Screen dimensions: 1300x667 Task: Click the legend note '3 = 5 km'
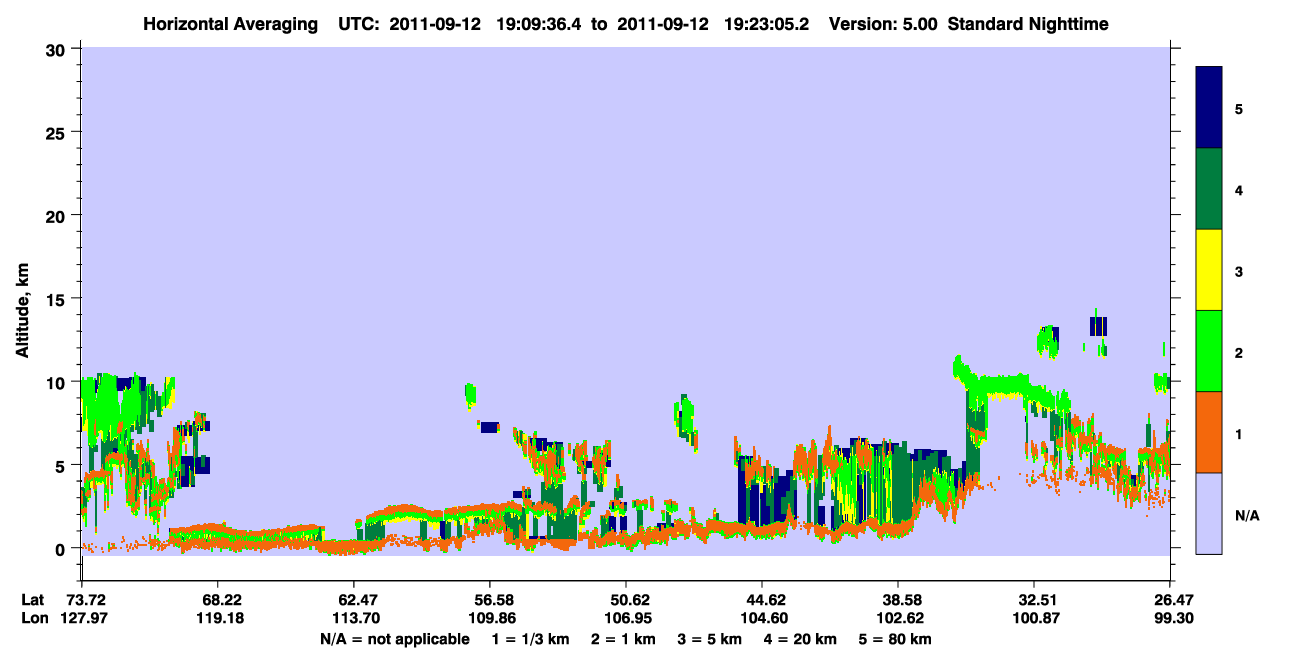coord(710,638)
